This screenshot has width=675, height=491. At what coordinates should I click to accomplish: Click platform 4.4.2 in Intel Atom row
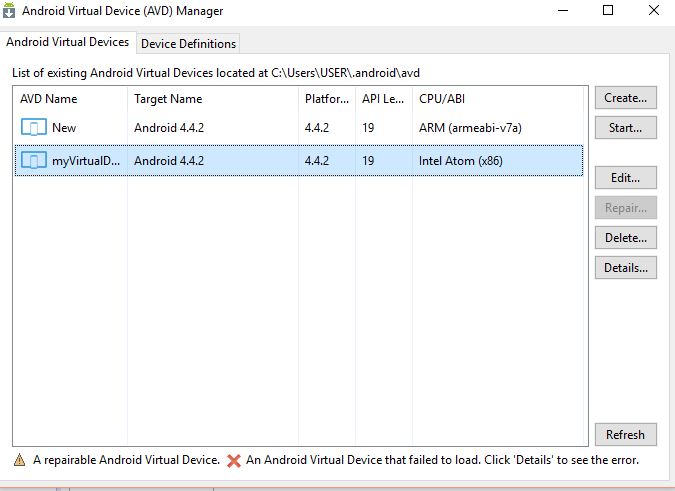(x=317, y=161)
